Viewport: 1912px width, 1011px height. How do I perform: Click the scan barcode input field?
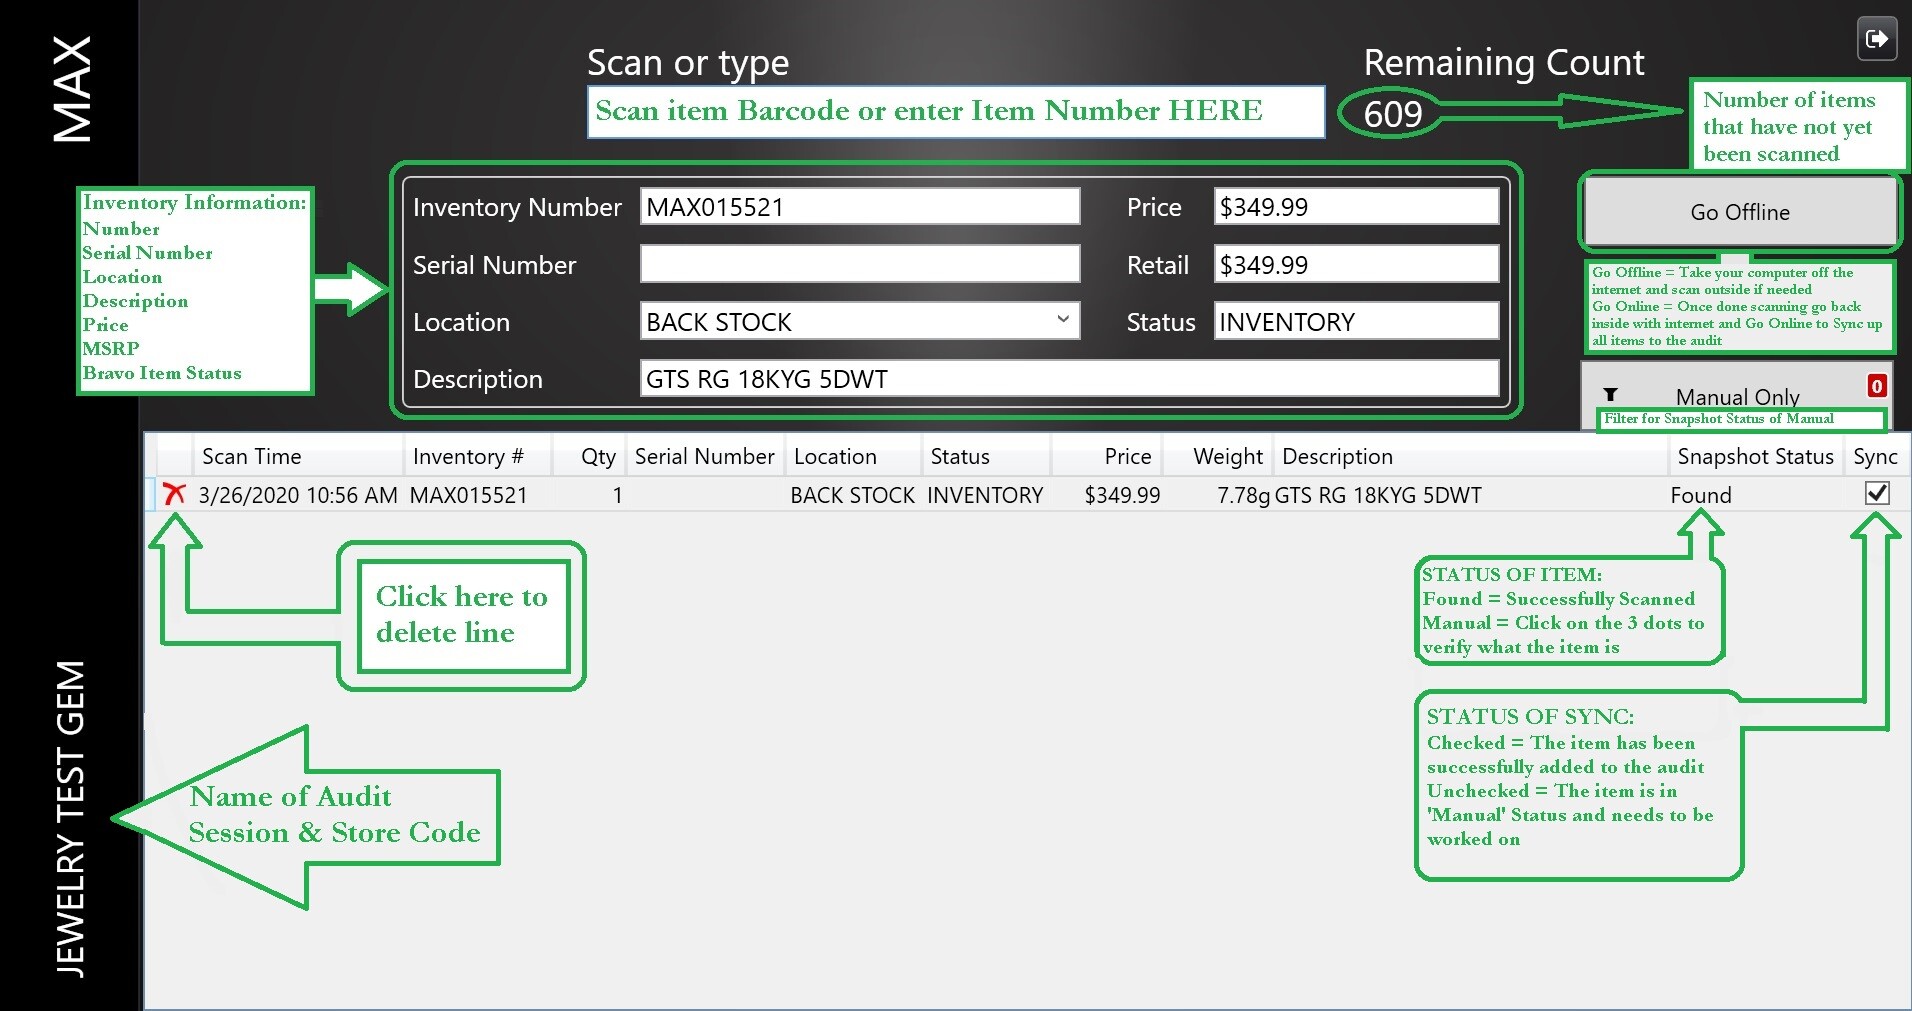[x=955, y=111]
